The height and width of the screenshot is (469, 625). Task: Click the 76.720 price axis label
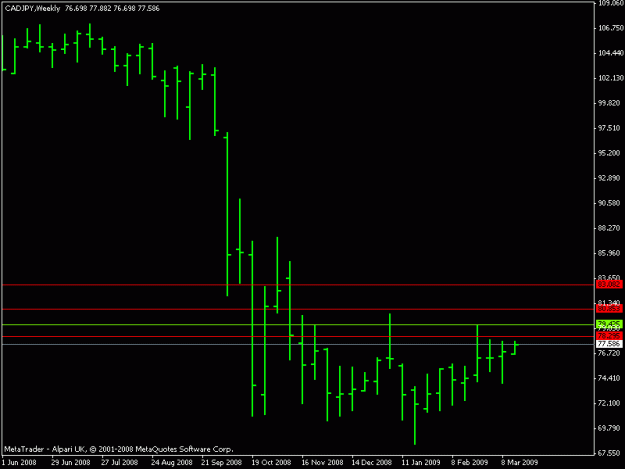click(x=609, y=353)
